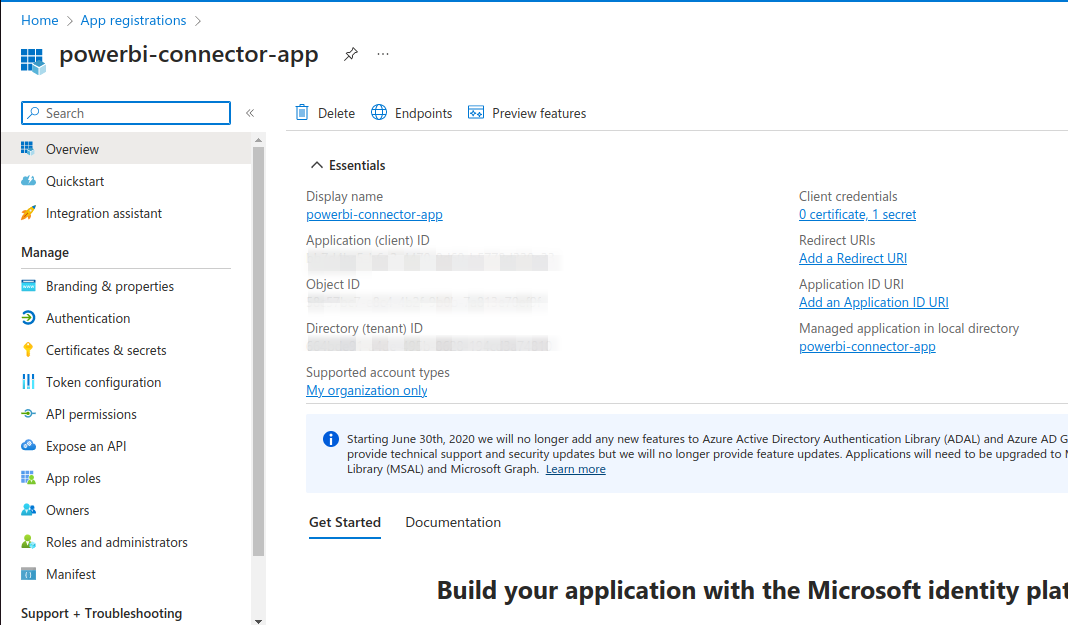Click Delete button label in toolbar

point(336,113)
